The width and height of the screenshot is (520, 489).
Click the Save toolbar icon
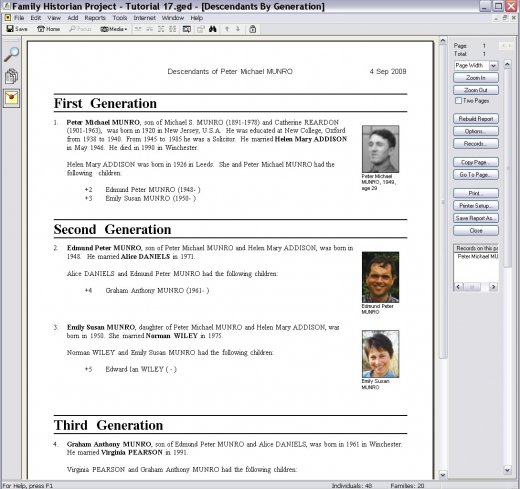click(x=17, y=29)
